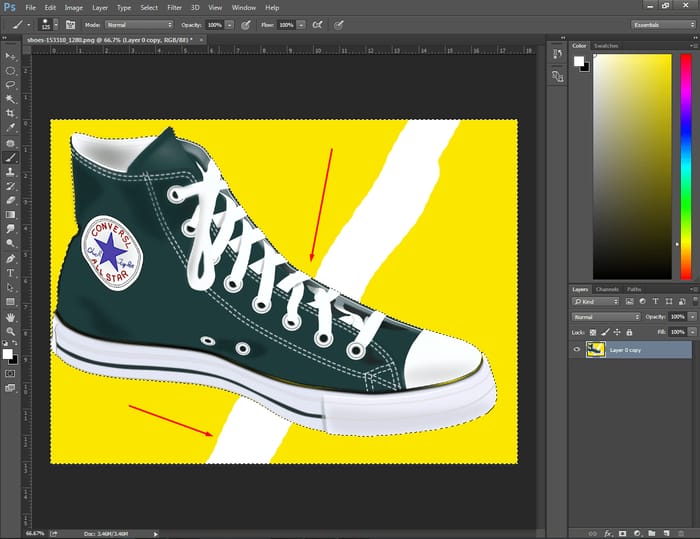Select the History Brush tool
700x539 pixels.
[10, 186]
